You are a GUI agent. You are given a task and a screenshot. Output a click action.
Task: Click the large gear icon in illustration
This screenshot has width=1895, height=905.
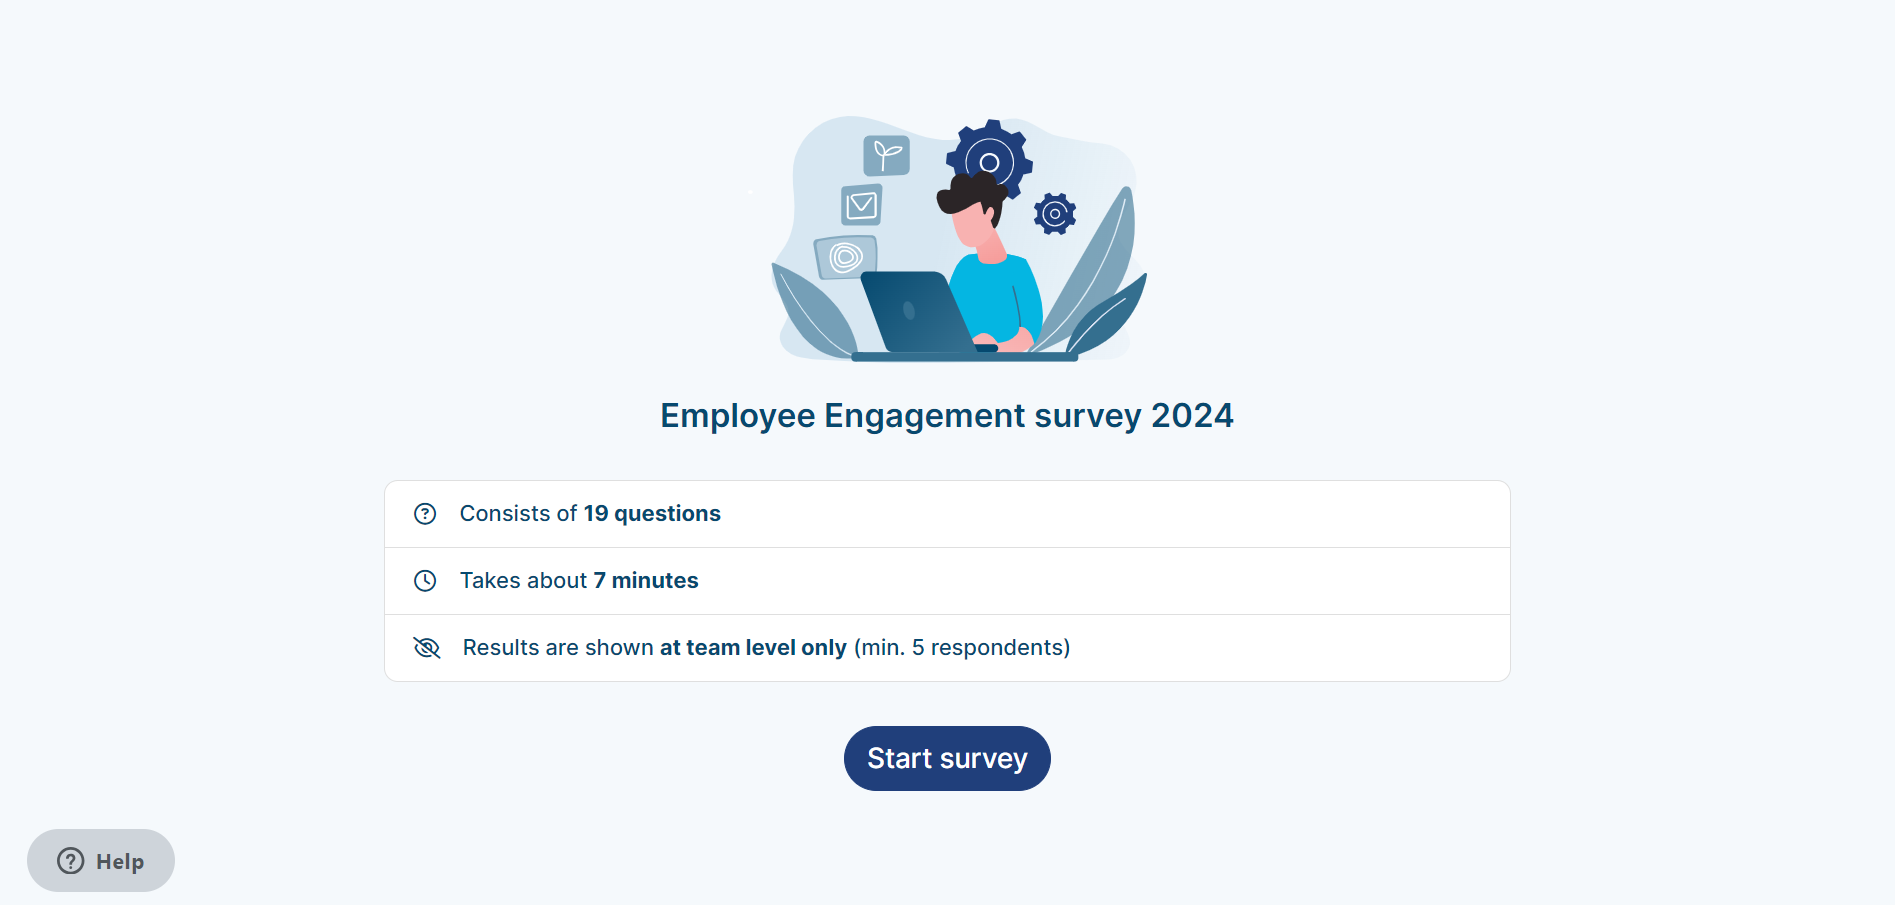tap(990, 160)
